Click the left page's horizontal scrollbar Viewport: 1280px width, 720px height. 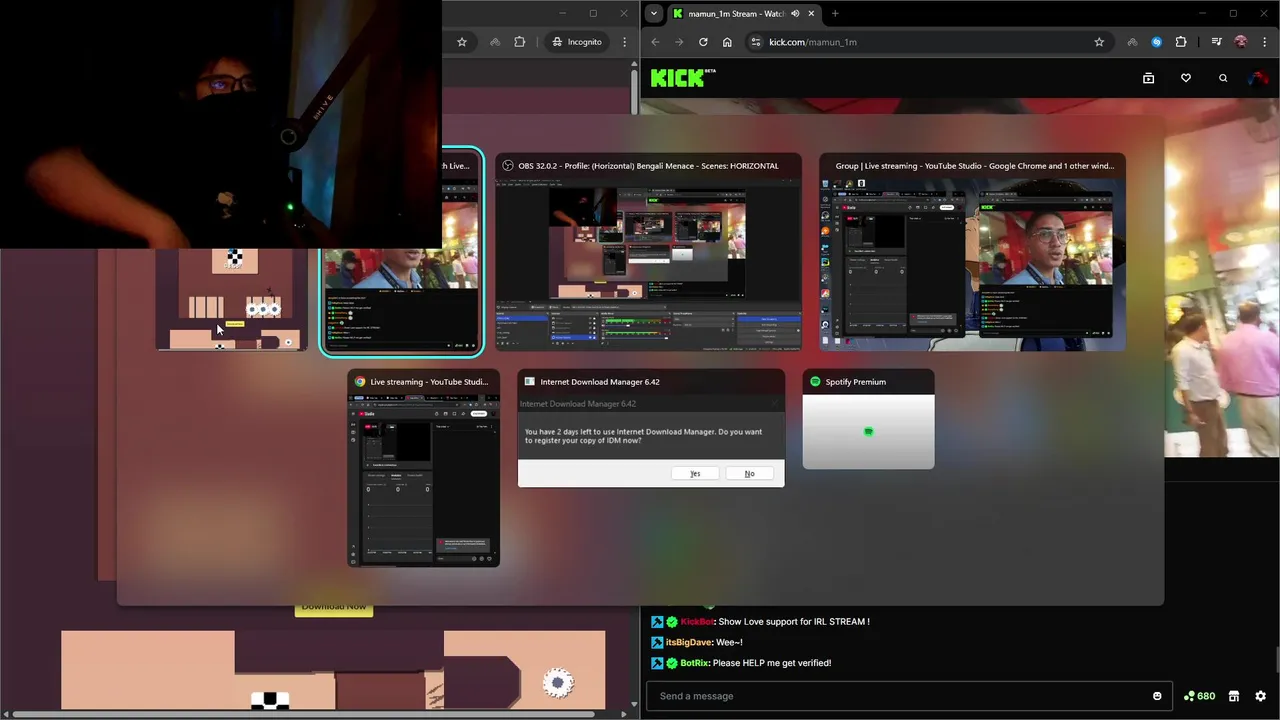point(305,714)
